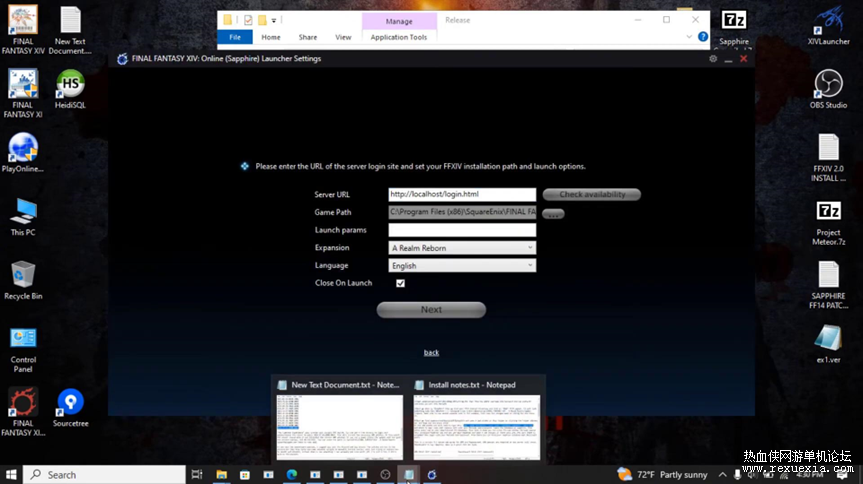Open the File menu in Explorer
The width and height of the screenshot is (863, 484).
[235, 37]
